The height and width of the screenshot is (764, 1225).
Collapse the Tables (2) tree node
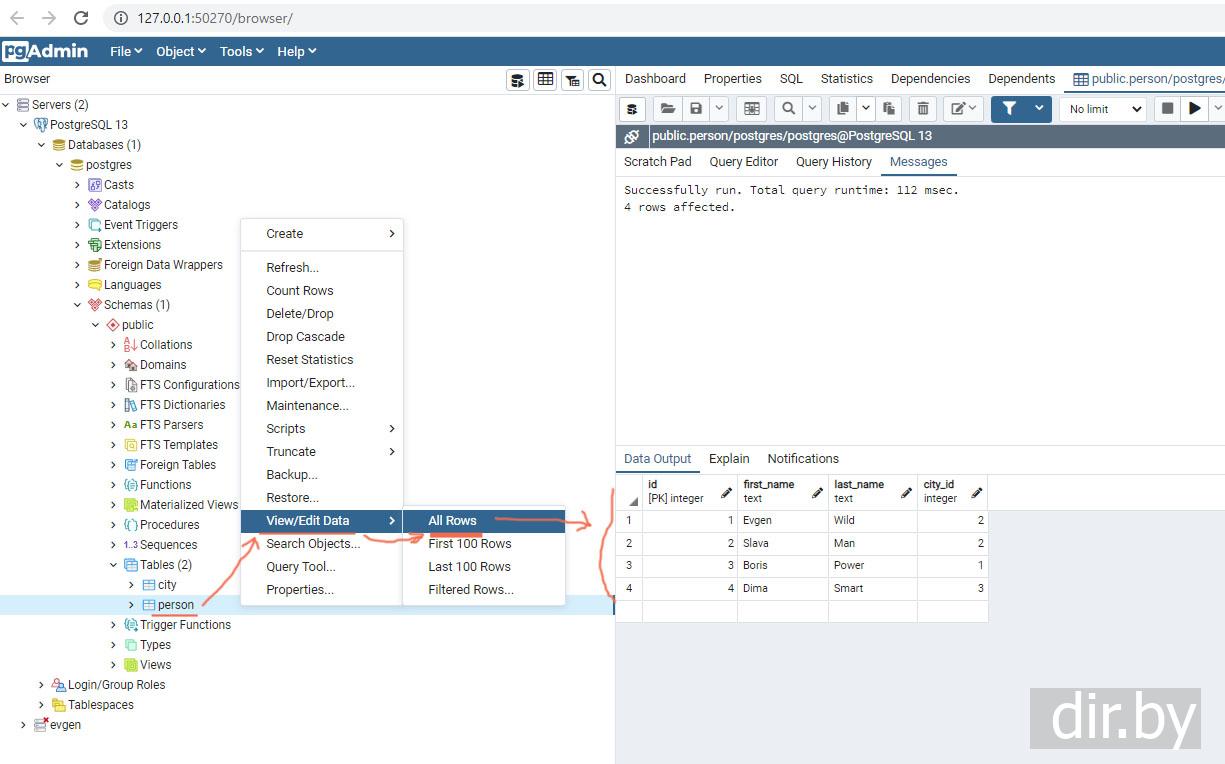113,565
